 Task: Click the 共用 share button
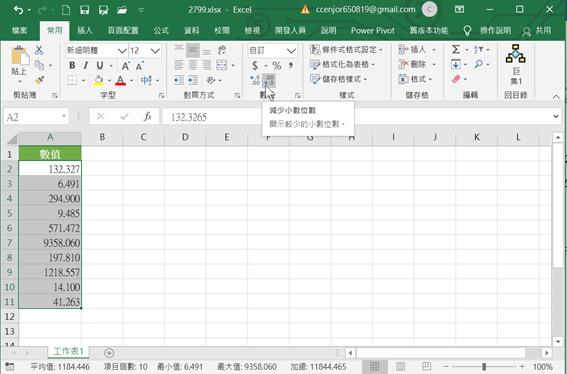[x=537, y=31]
